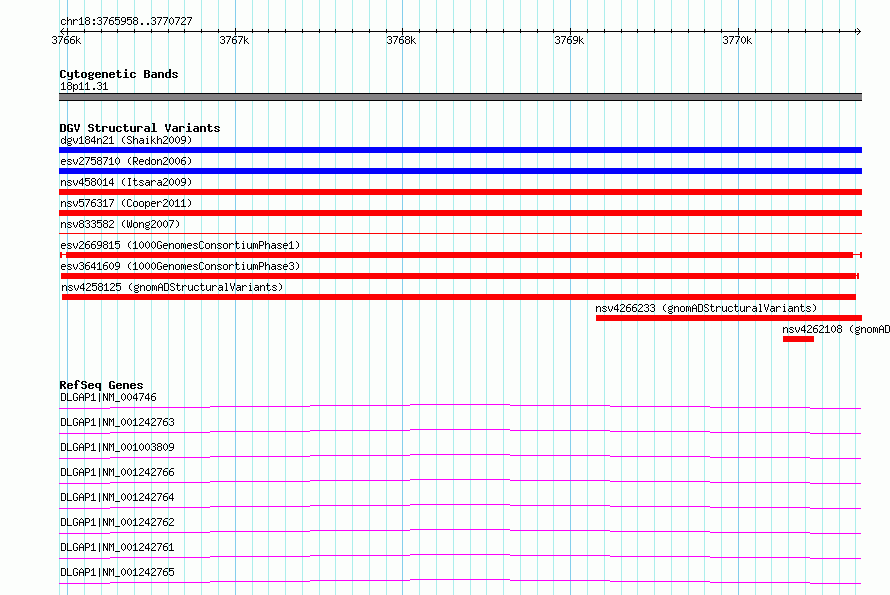
Task: Open nsv833582 (Wong2007) variant label
Action: pos(120,224)
